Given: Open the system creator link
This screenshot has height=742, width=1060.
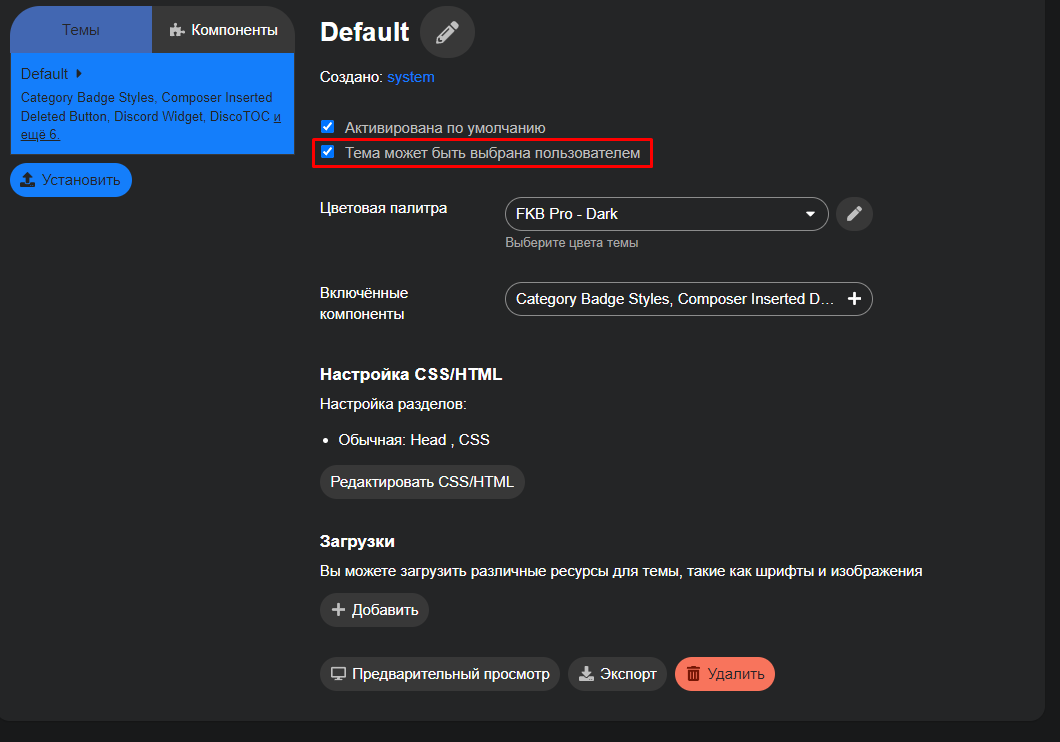Looking at the screenshot, I should point(411,77).
